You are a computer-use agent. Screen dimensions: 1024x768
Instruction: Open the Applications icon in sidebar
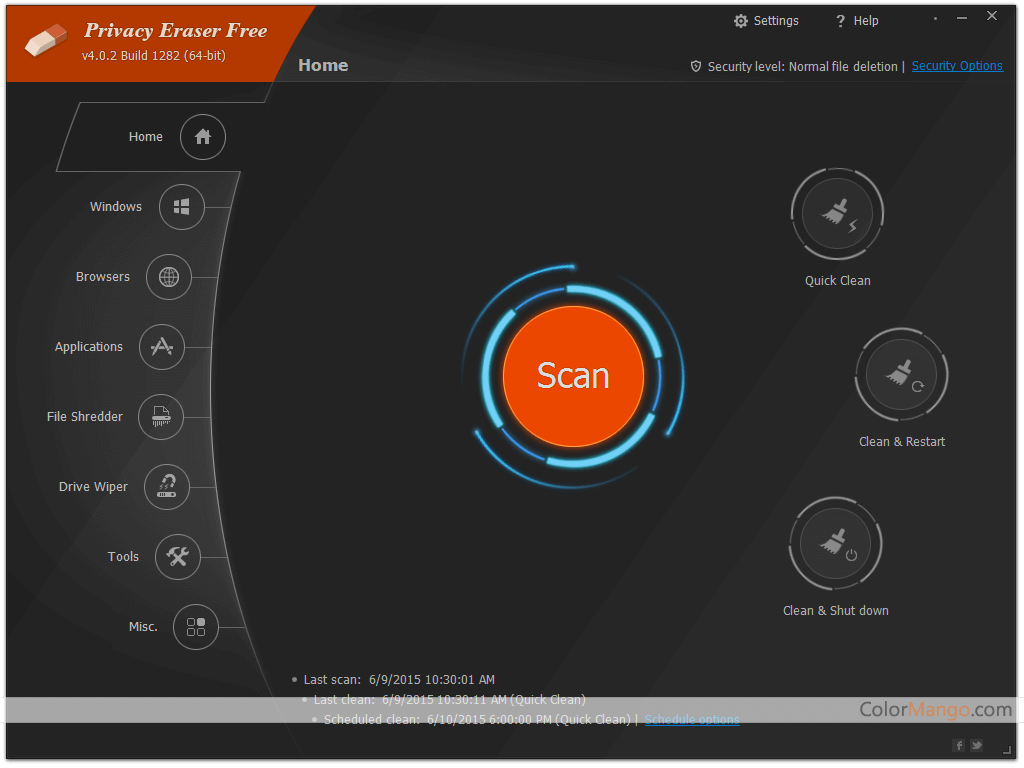[162, 347]
